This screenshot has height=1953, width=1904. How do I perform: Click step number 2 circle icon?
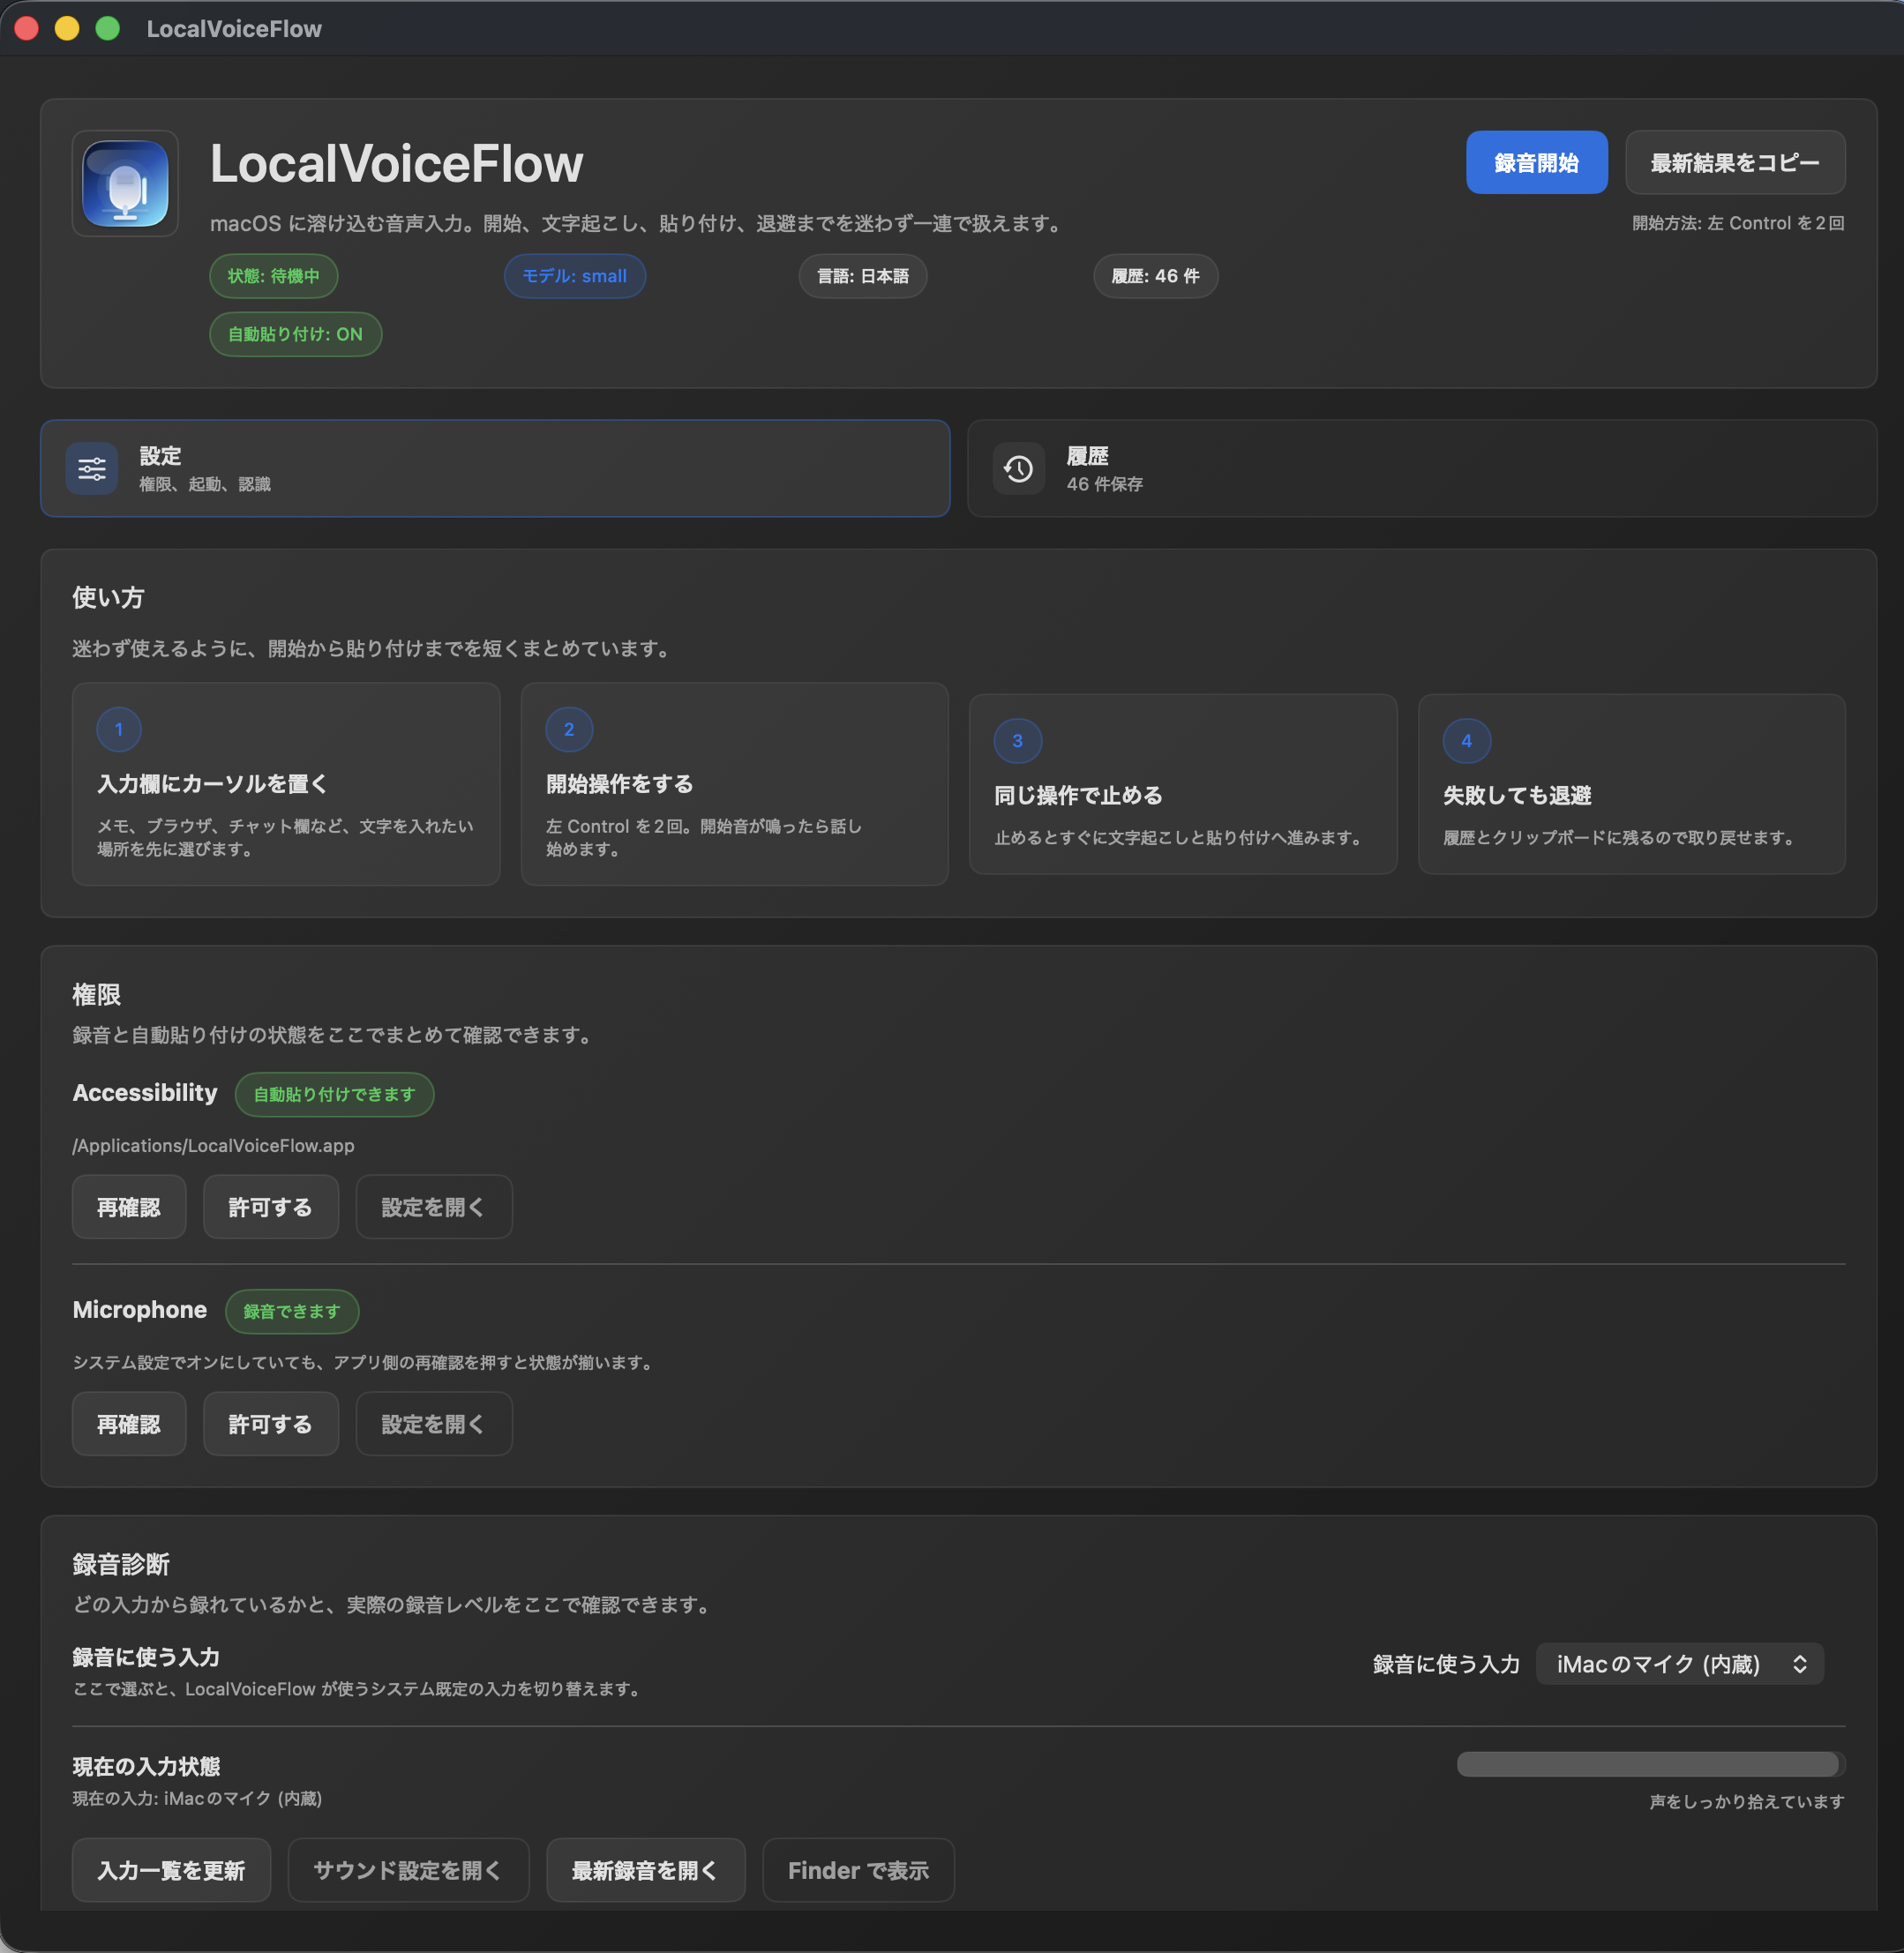click(x=569, y=729)
